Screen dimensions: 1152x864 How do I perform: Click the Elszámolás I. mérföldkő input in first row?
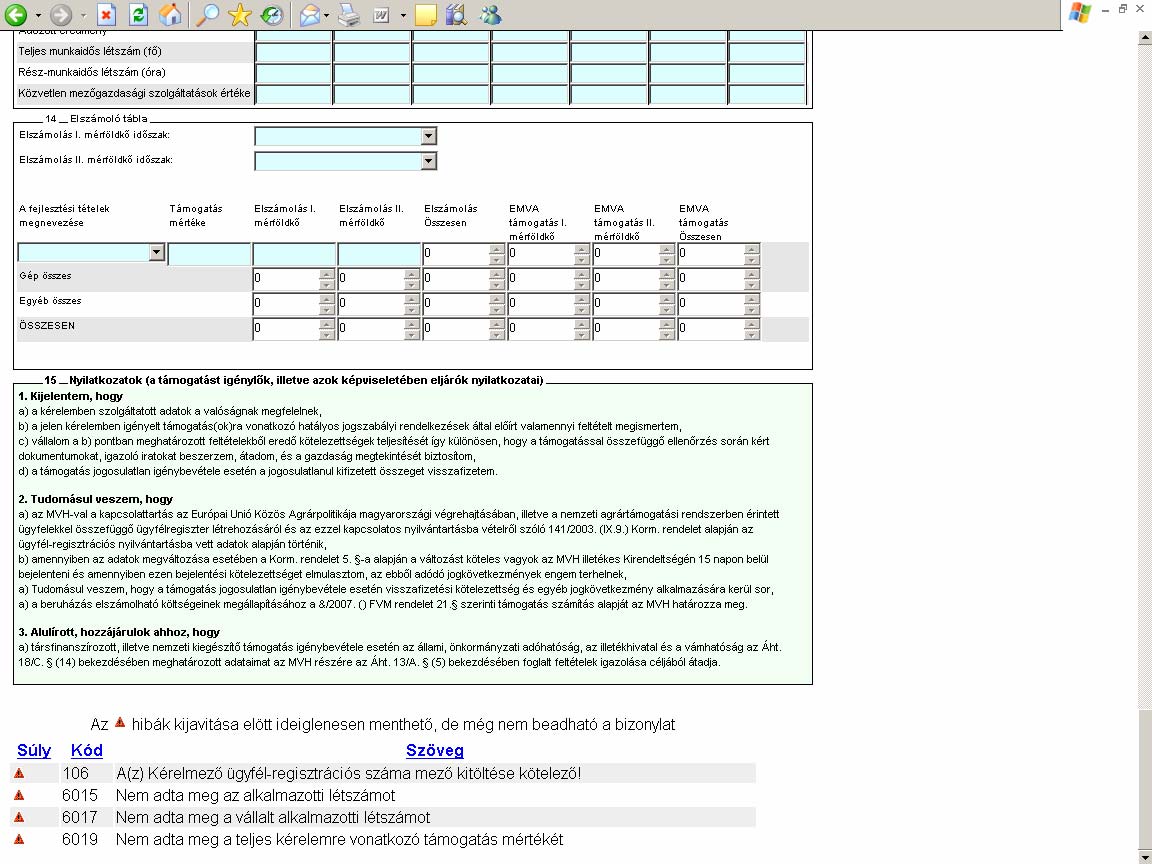[x=294, y=254]
